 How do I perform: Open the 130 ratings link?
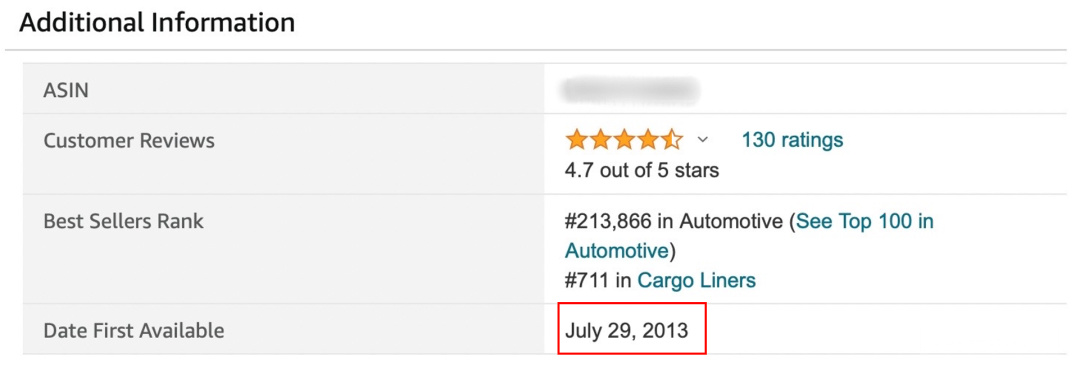(x=792, y=141)
